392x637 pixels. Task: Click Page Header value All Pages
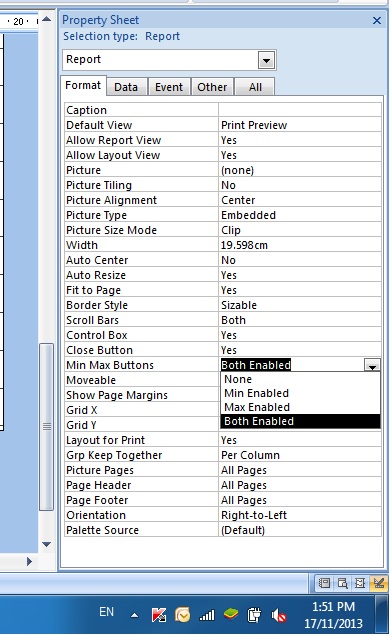tap(300, 485)
